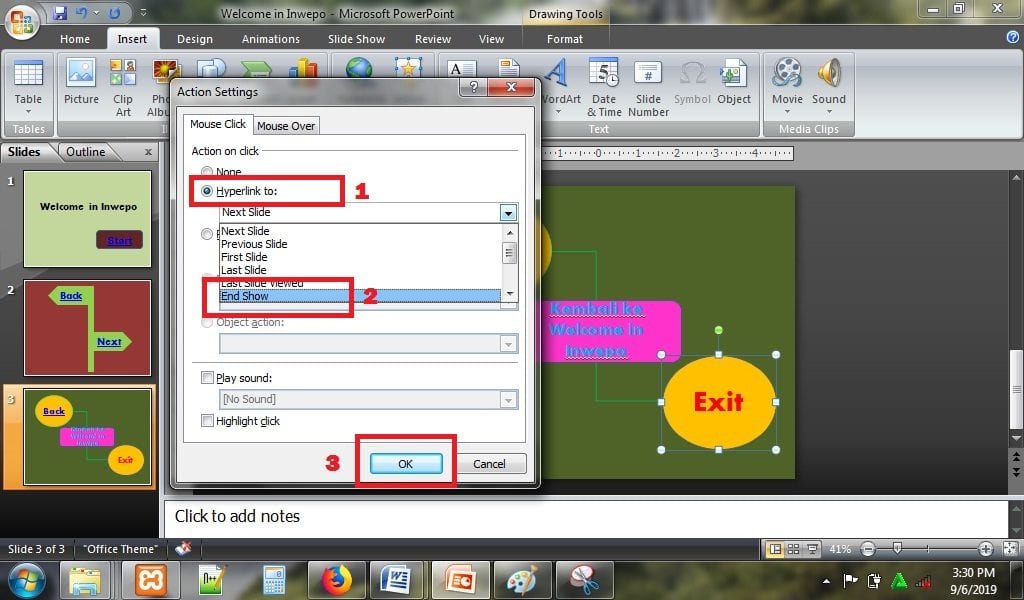Open the Review ribbon tab

(432, 39)
